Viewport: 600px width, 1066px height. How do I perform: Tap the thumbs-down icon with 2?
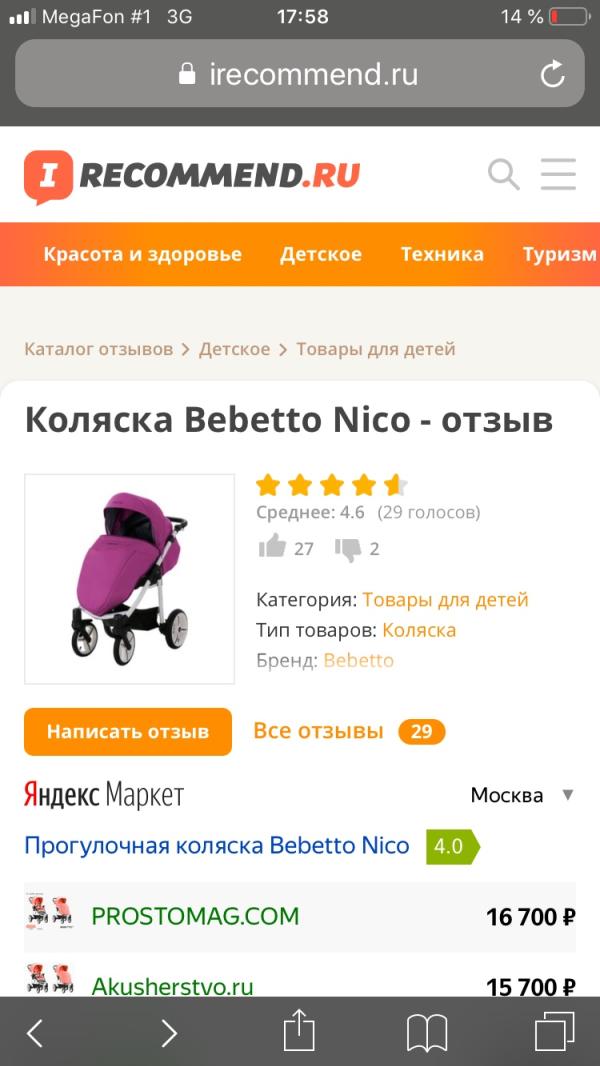pyautogui.click(x=348, y=549)
